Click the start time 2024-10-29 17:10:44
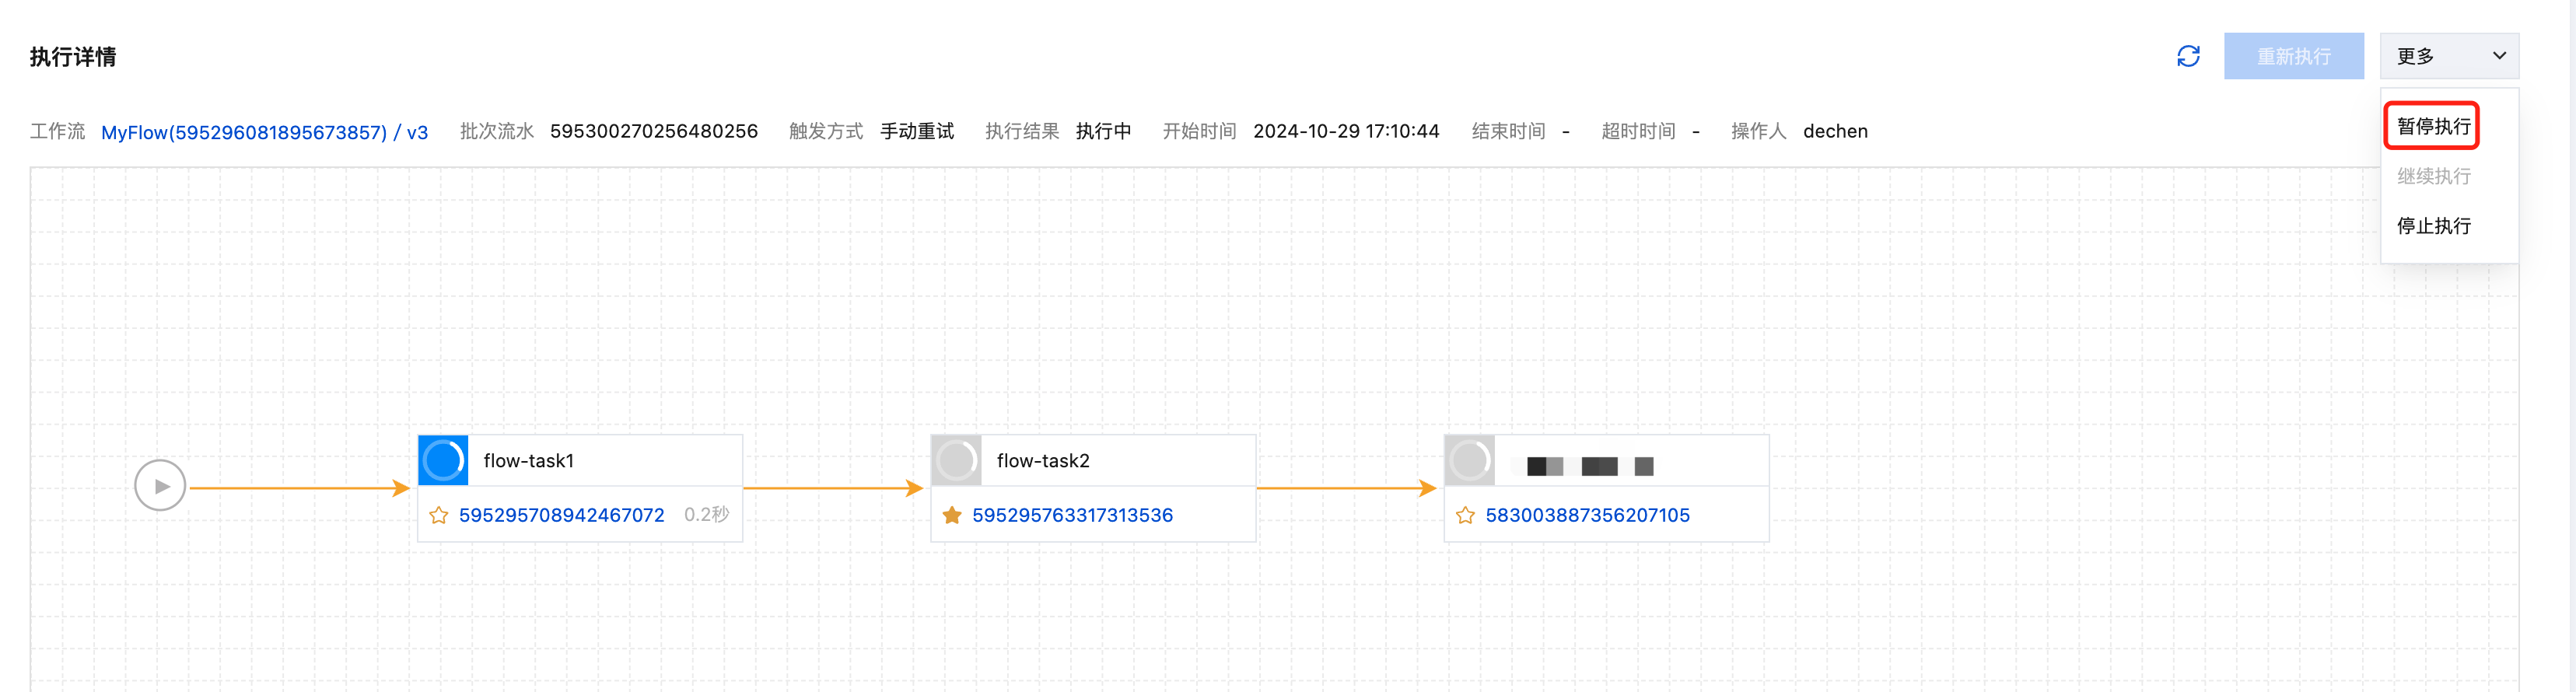Viewport: 2576px width, 692px height. [x=1346, y=132]
